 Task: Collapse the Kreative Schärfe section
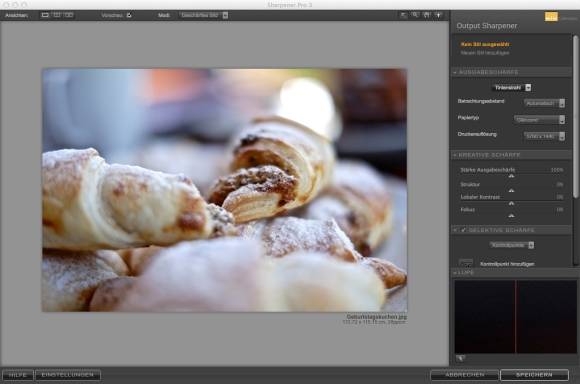click(x=455, y=155)
